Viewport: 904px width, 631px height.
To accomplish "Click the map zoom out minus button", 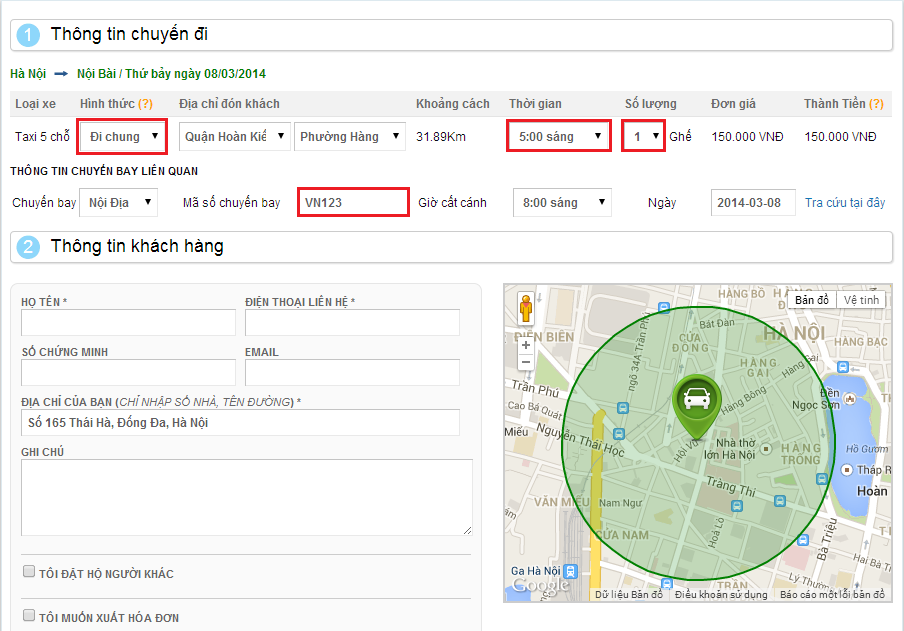I will pyautogui.click(x=526, y=362).
